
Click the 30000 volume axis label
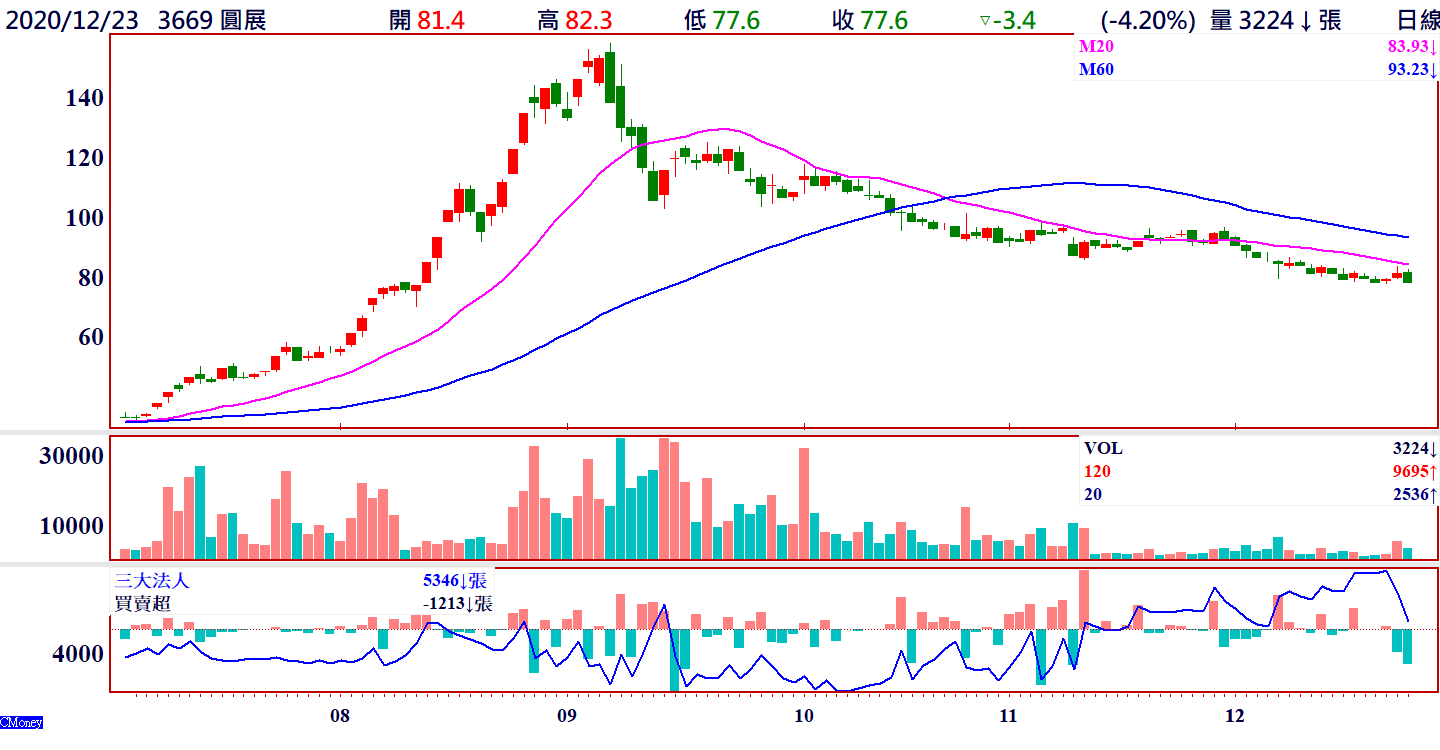pos(71,455)
